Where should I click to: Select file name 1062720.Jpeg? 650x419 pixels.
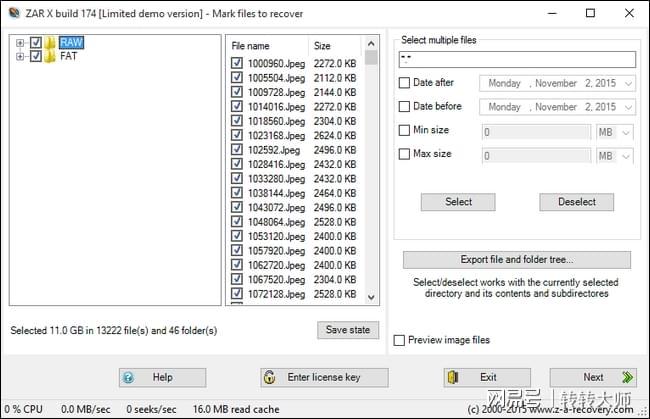(x=276, y=265)
